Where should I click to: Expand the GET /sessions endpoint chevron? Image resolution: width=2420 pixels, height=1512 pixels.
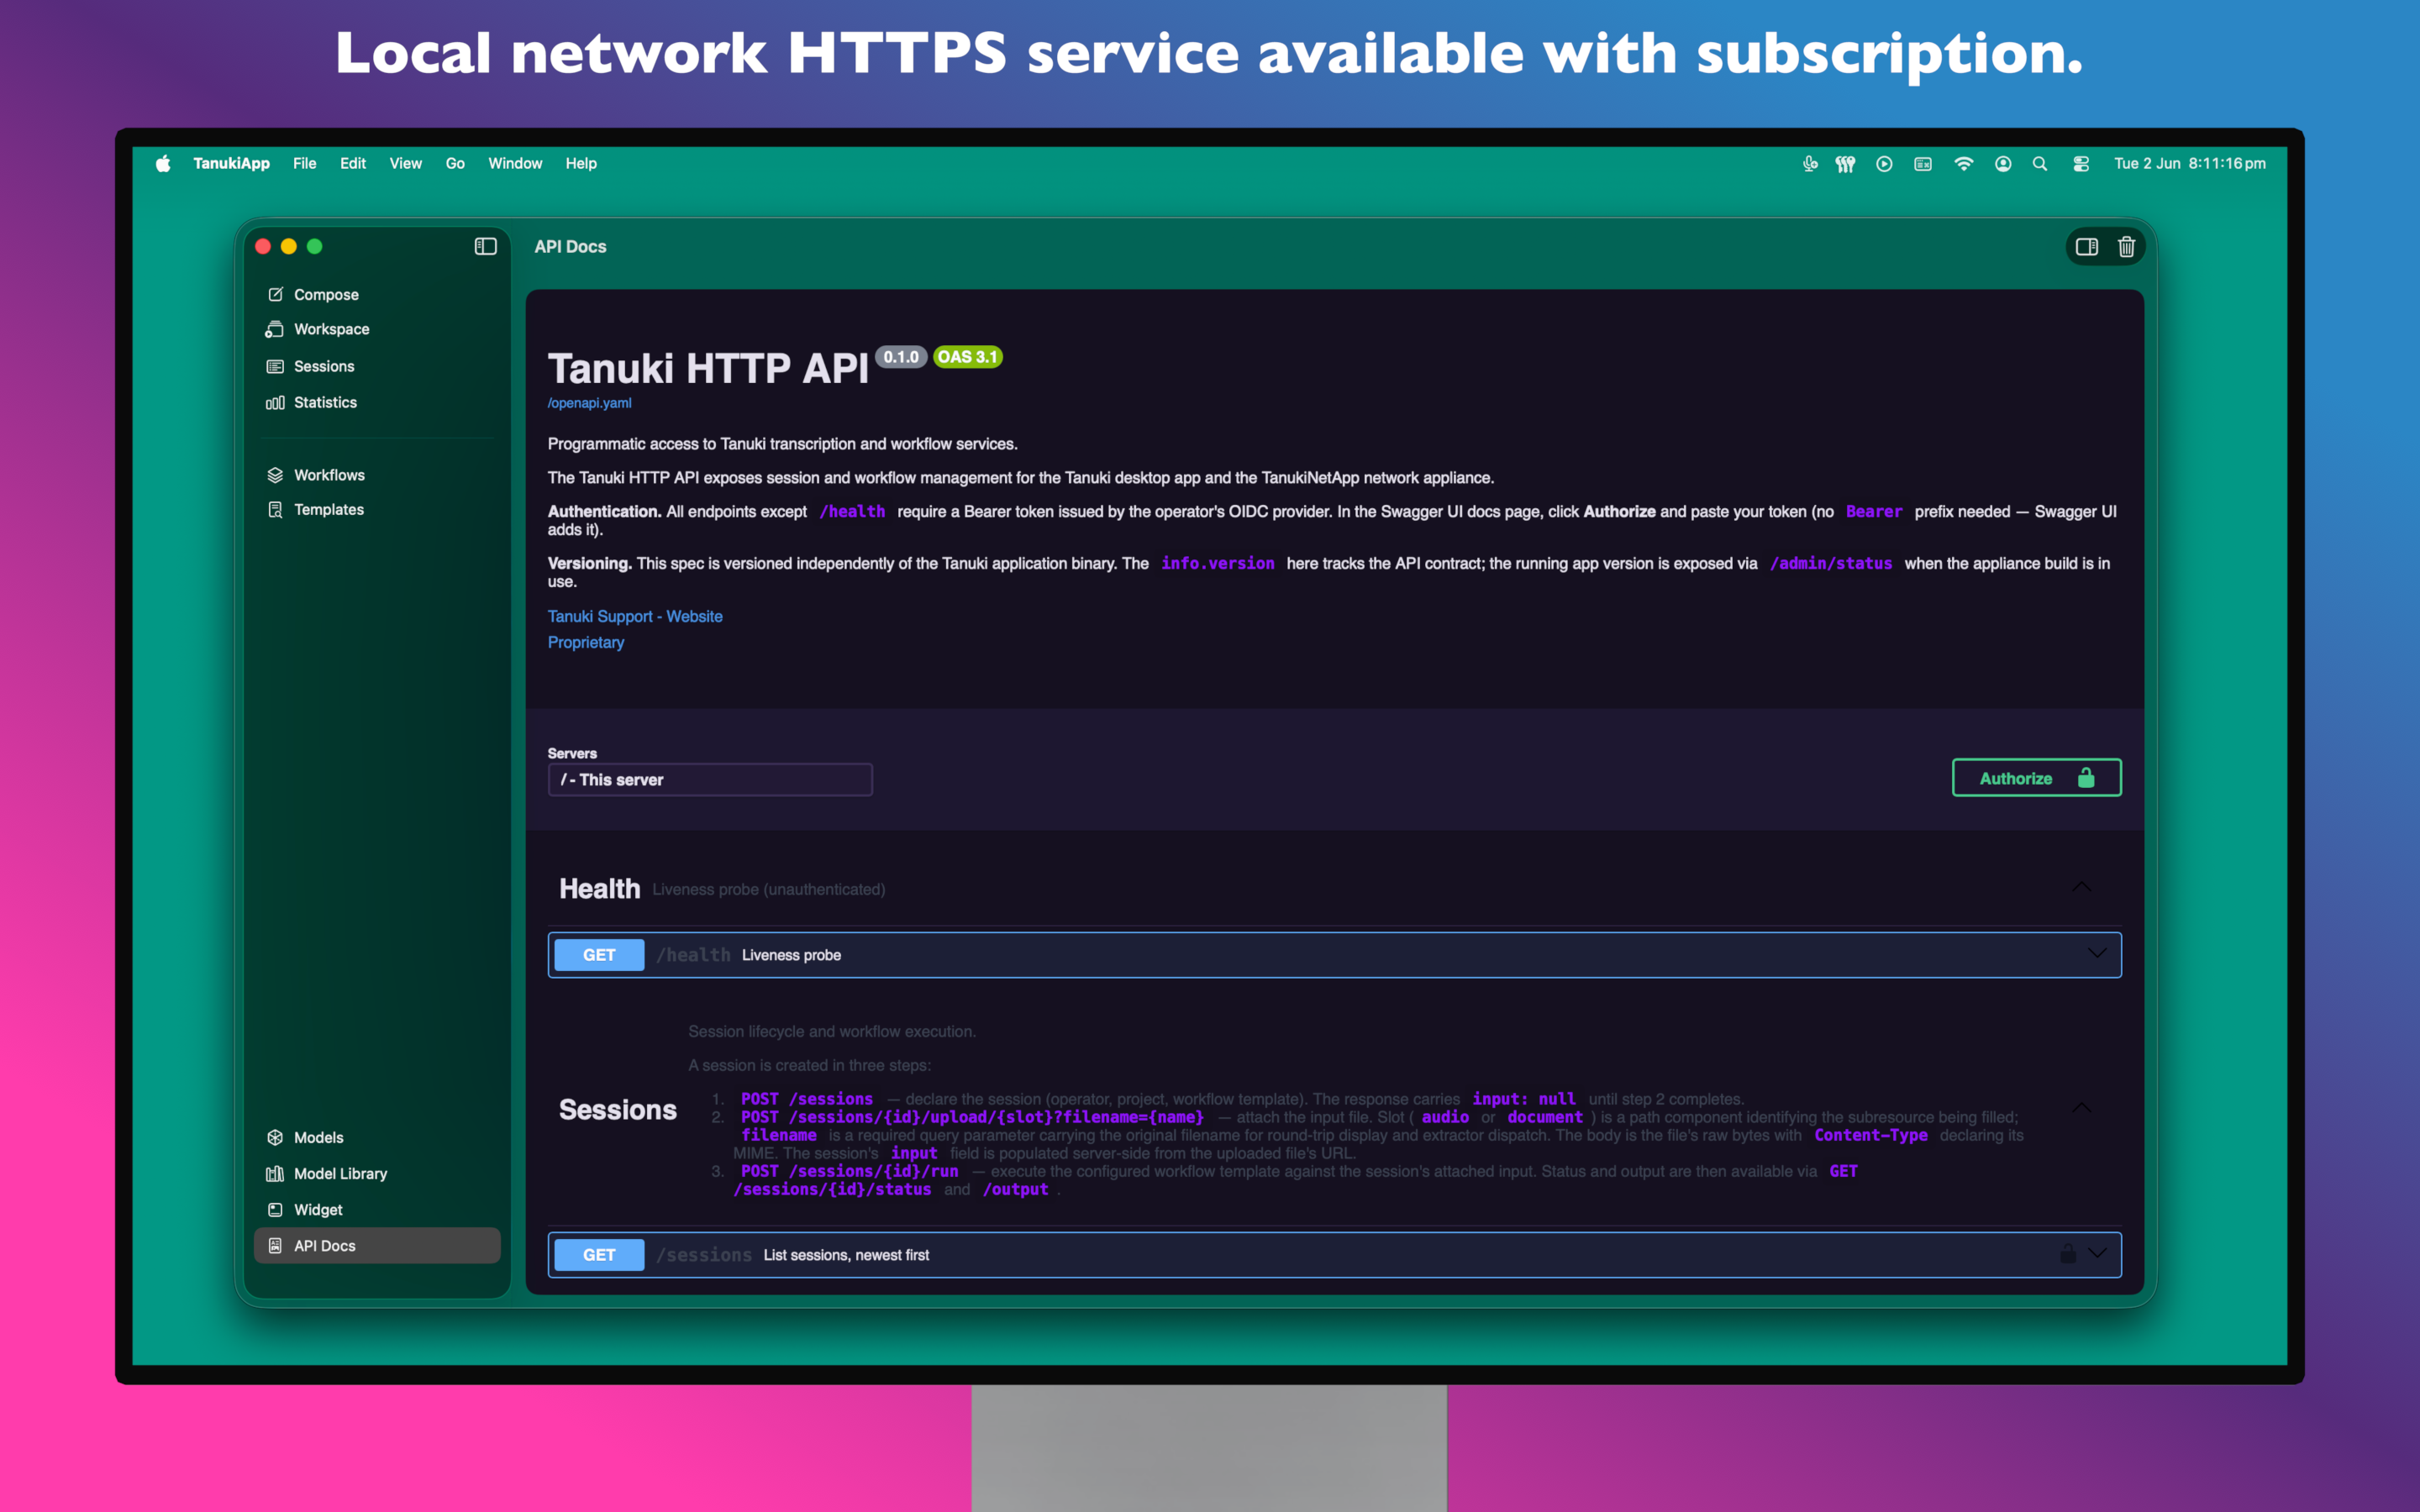(x=2097, y=1254)
